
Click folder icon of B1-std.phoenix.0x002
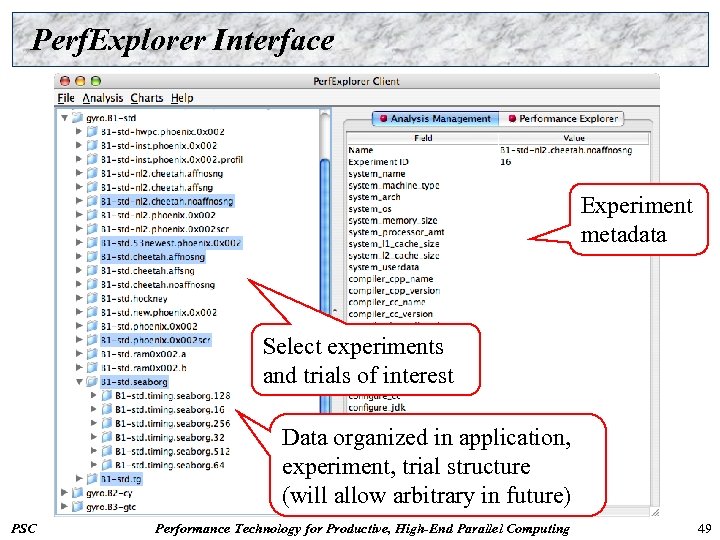pyautogui.click(x=92, y=326)
